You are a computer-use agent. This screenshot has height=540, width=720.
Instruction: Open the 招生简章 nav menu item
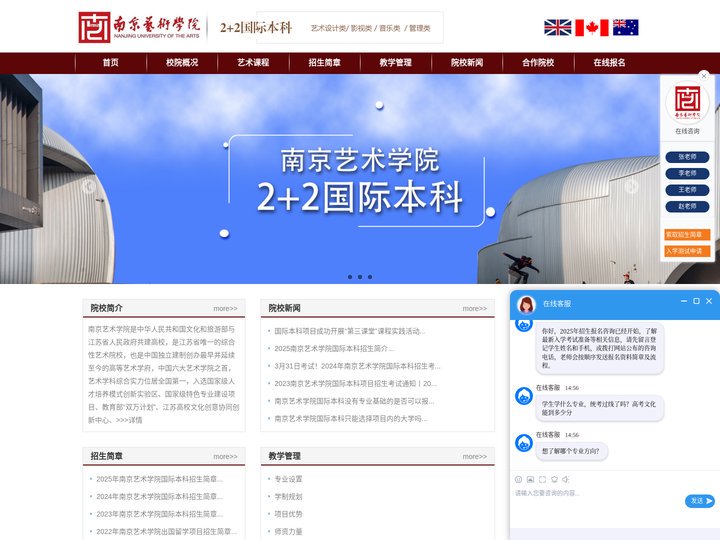[324, 63]
